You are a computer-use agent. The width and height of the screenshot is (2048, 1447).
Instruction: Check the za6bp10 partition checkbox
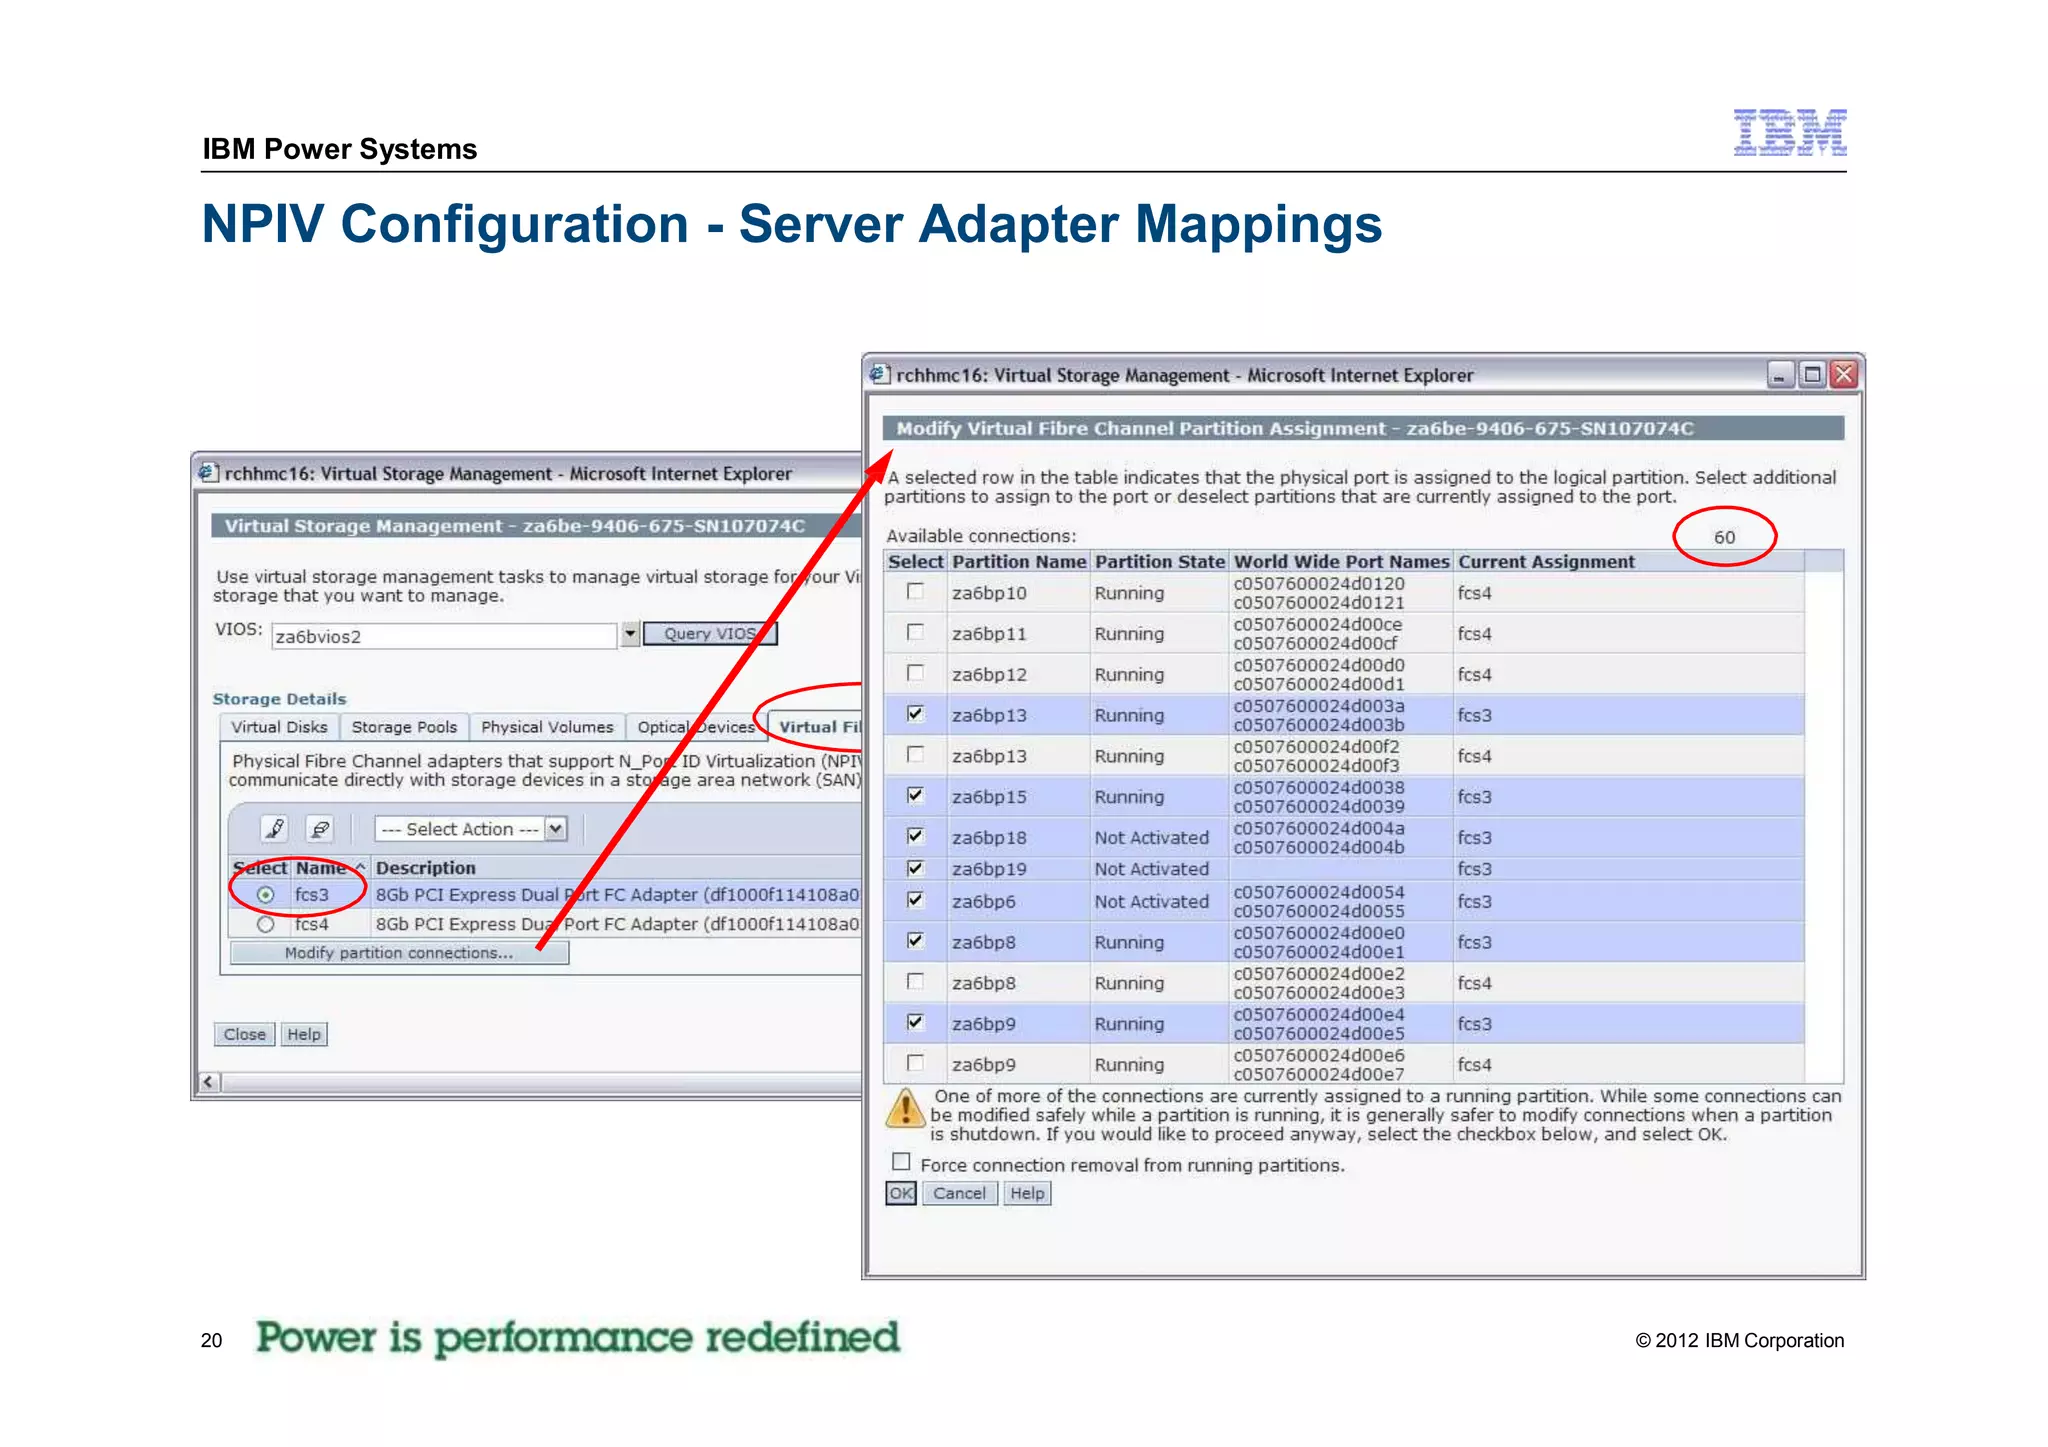point(915,591)
